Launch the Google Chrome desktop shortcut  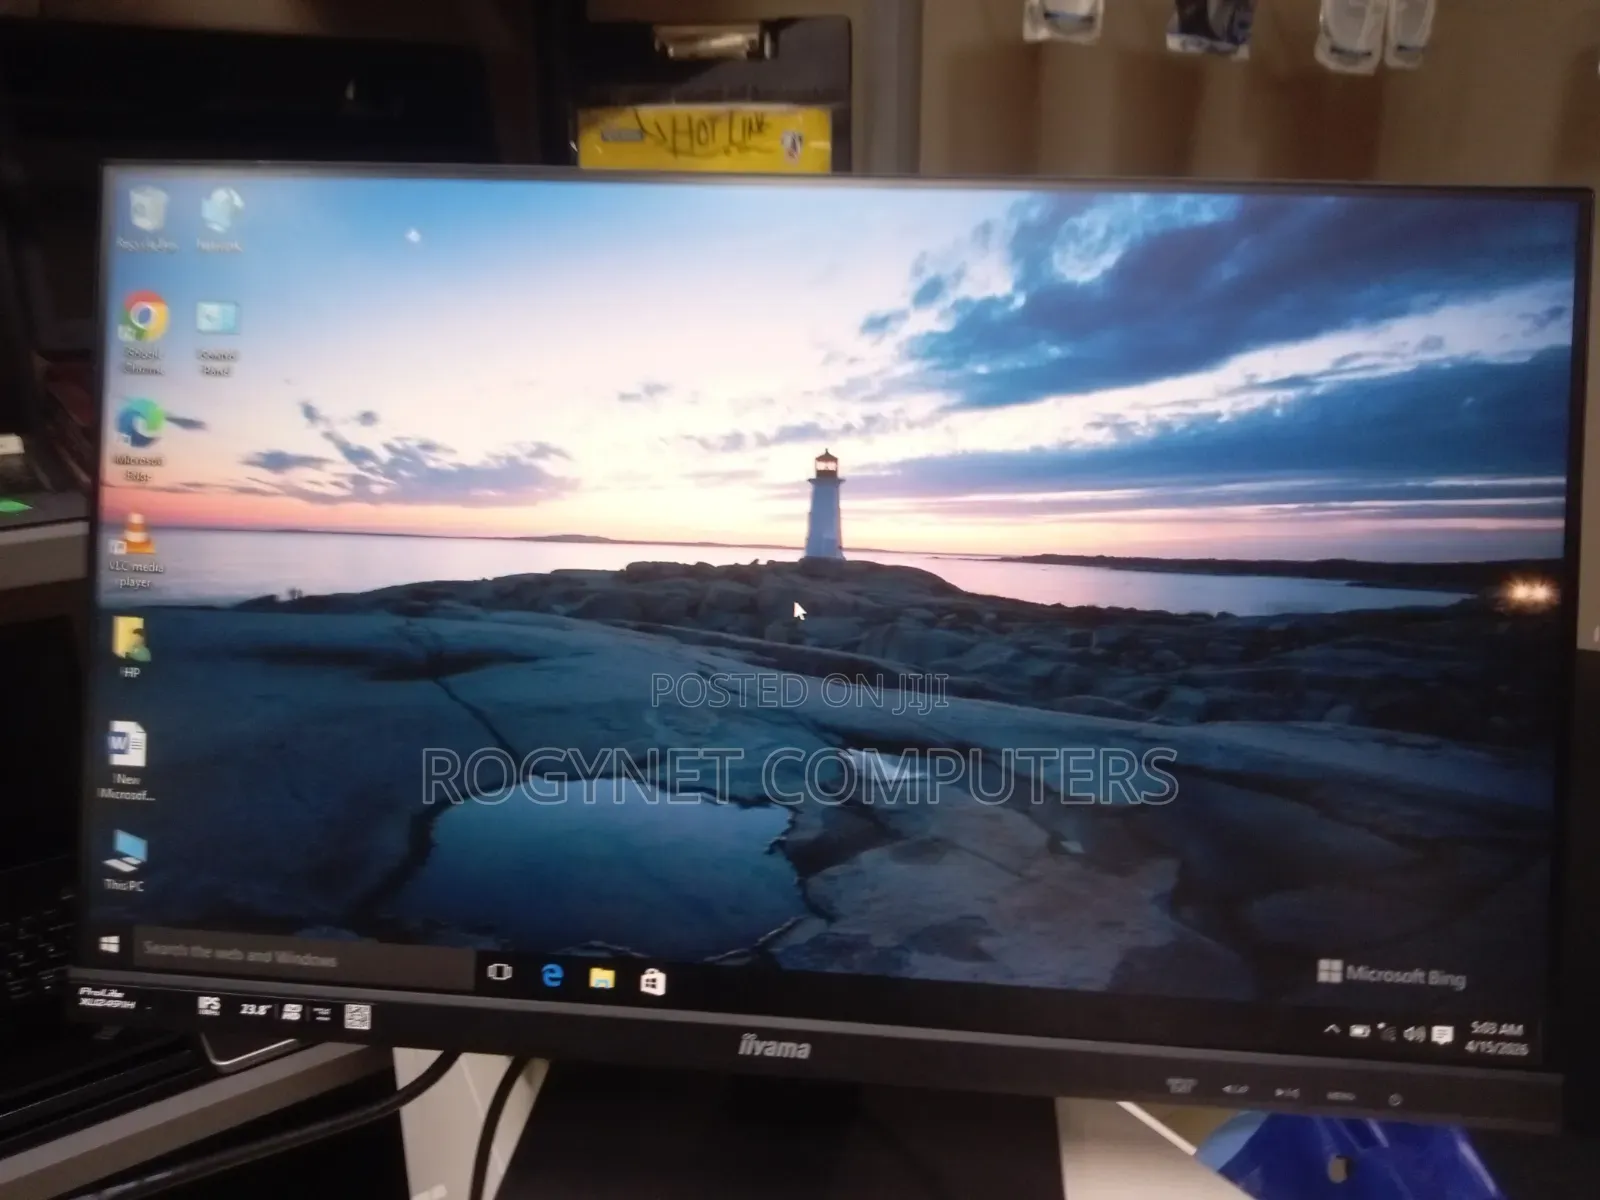(x=143, y=333)
